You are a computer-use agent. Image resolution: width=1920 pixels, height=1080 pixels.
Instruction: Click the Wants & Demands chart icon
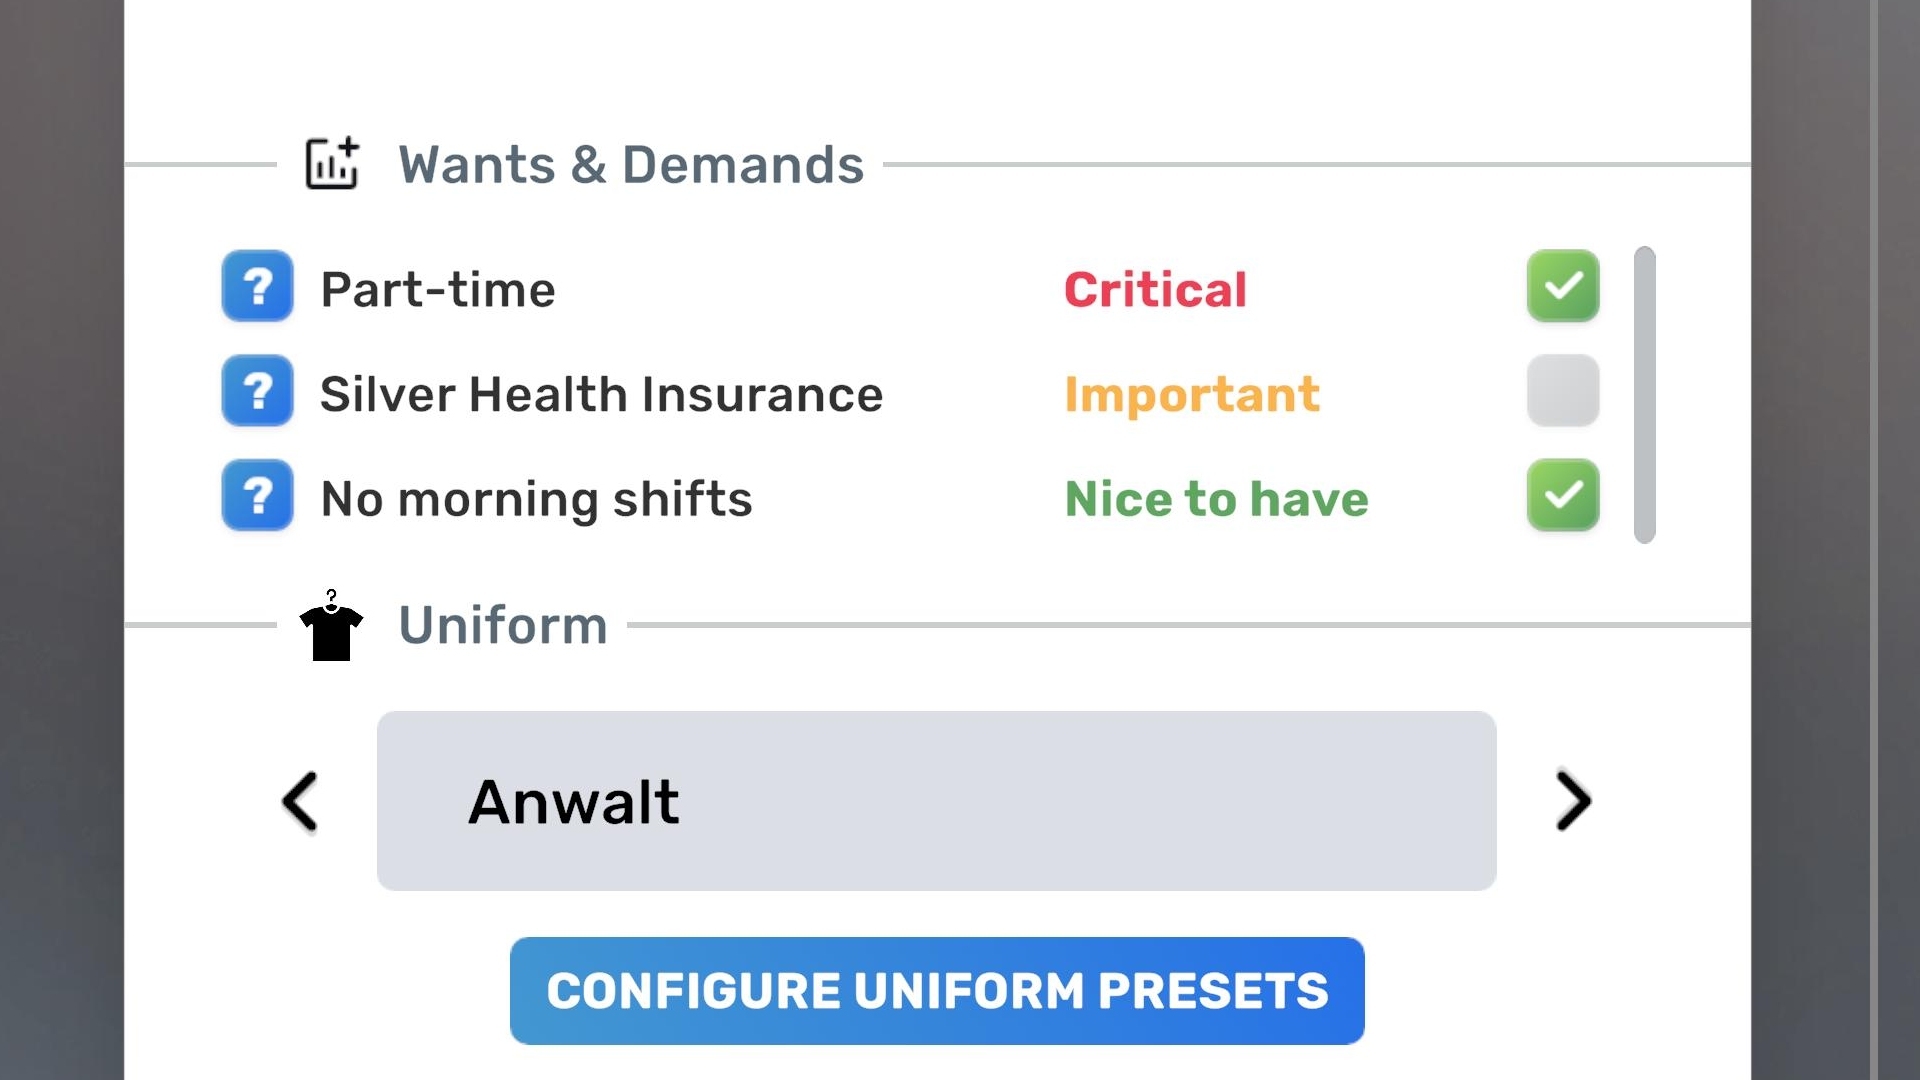pos(332,164)
